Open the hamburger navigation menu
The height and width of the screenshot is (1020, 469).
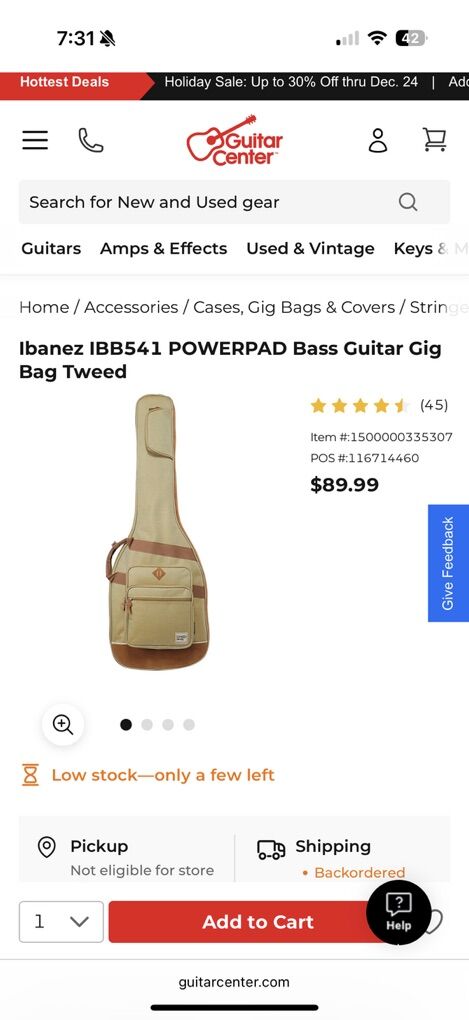pyautogui.click(x=35, y=141)
